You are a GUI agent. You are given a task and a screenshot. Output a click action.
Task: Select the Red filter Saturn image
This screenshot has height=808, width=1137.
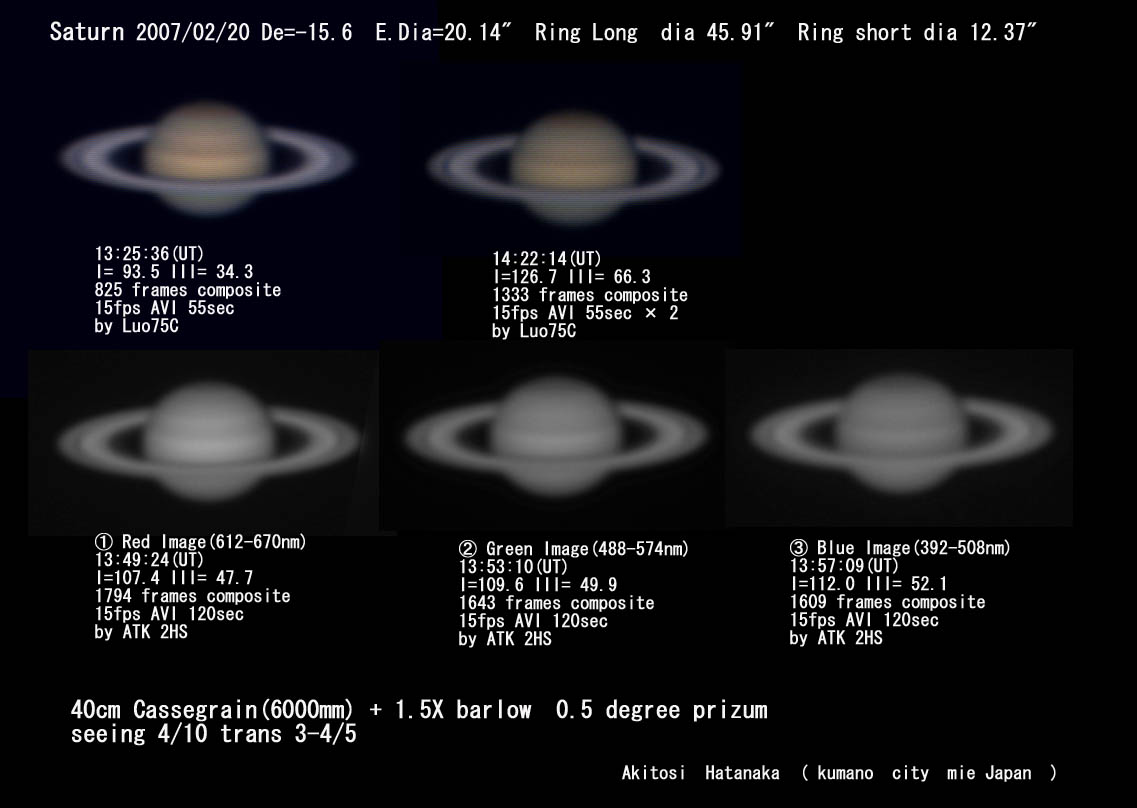coord(208,441)
